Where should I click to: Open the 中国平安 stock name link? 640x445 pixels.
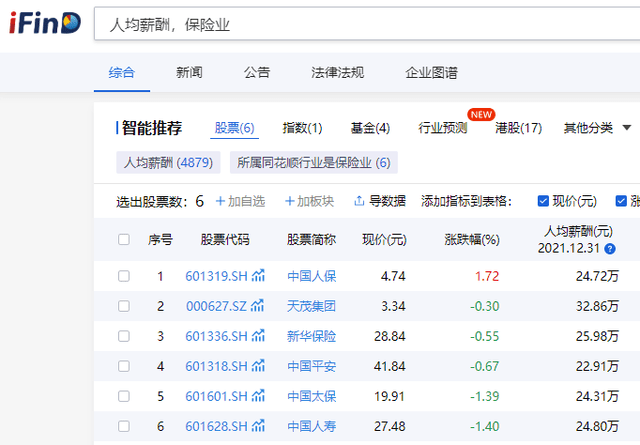(311, 366)
